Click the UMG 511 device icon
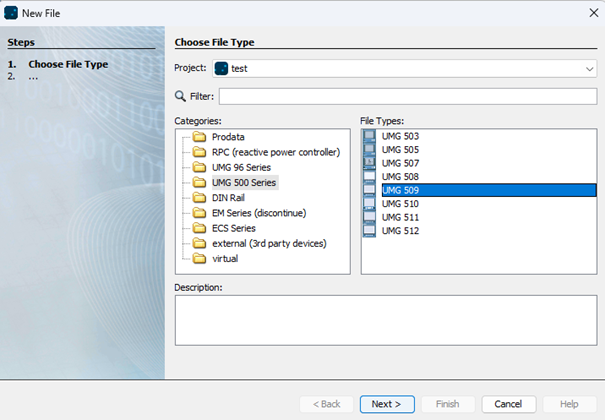605x420 pixels. pos(369,217)
